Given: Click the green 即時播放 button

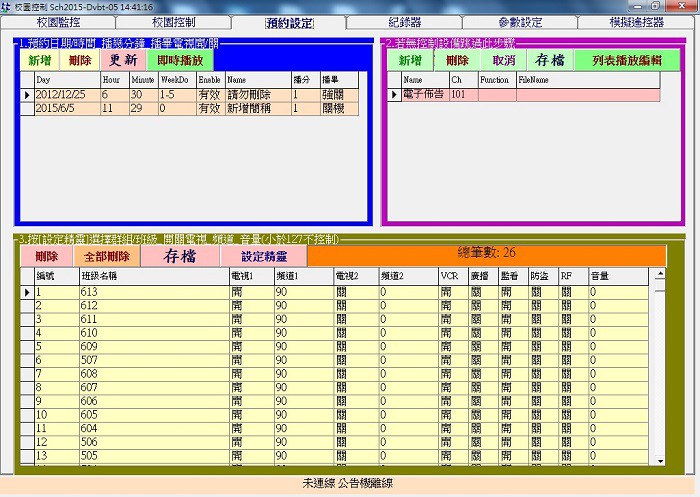Looking at the screenshot, I should click(x=180, y=60).
